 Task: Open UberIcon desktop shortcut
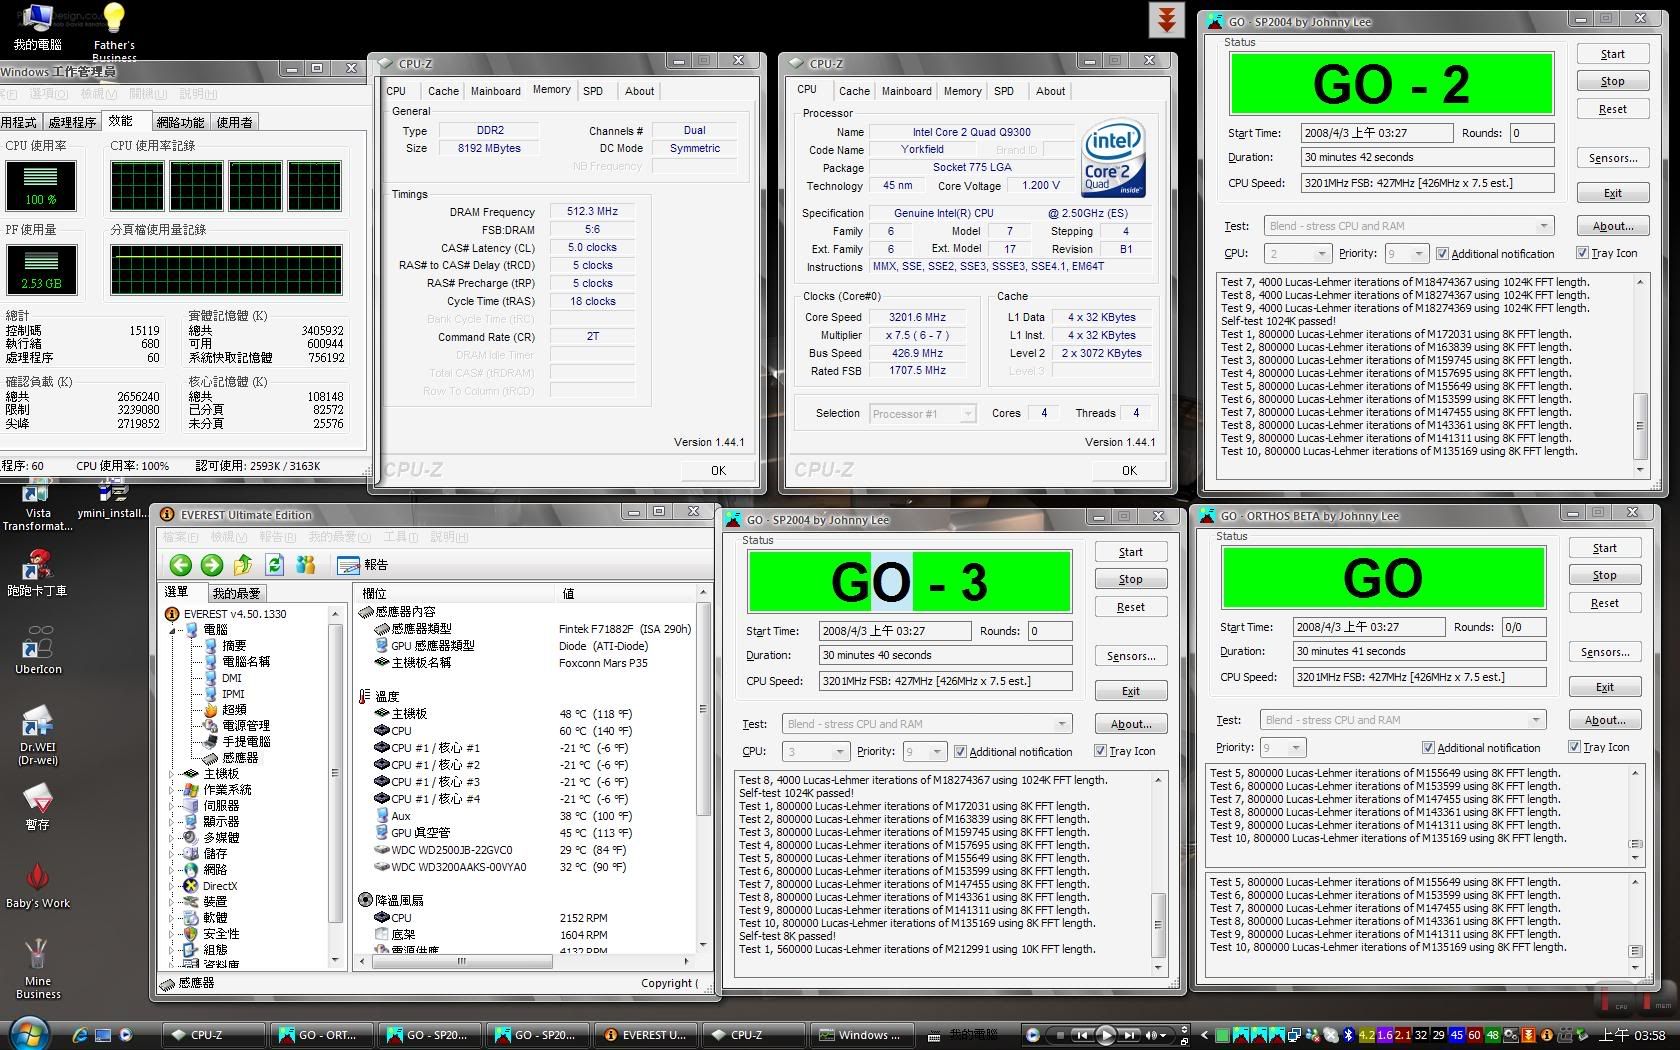pos(38,650)
